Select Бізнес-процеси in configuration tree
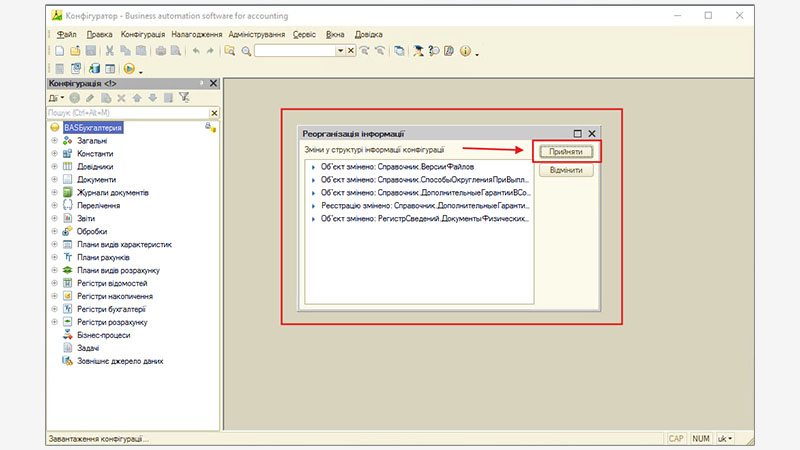 (x=102, y=336)
